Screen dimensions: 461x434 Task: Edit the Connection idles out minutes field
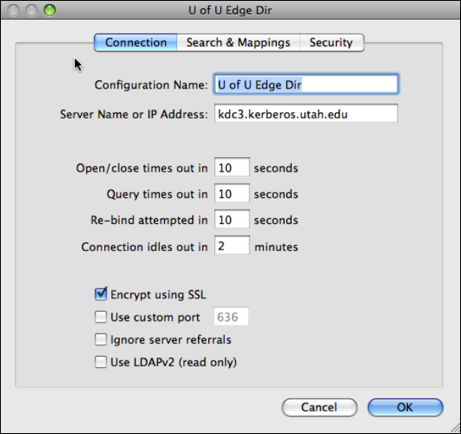[x=232, y=246]
